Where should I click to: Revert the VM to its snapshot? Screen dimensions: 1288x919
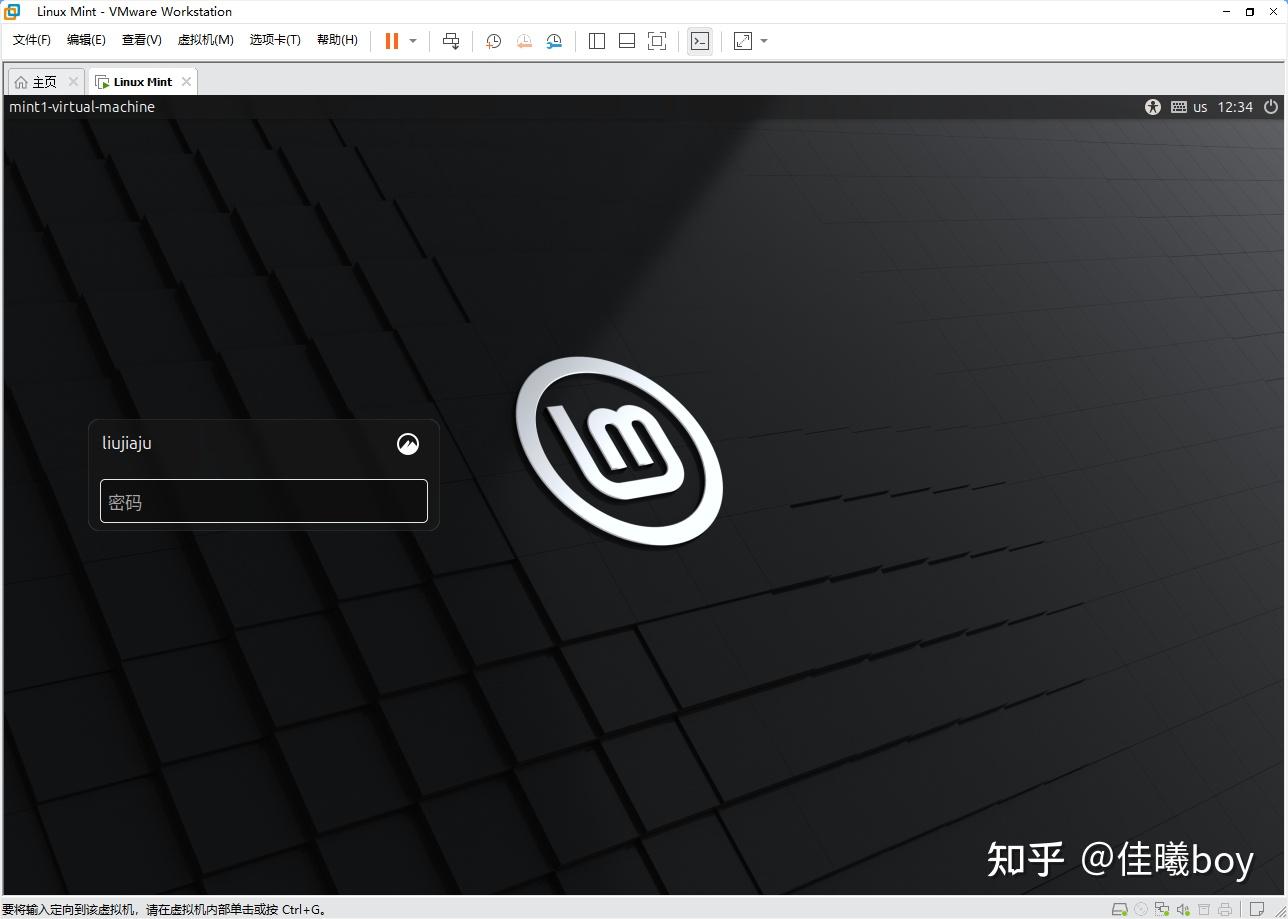(524, 41)
